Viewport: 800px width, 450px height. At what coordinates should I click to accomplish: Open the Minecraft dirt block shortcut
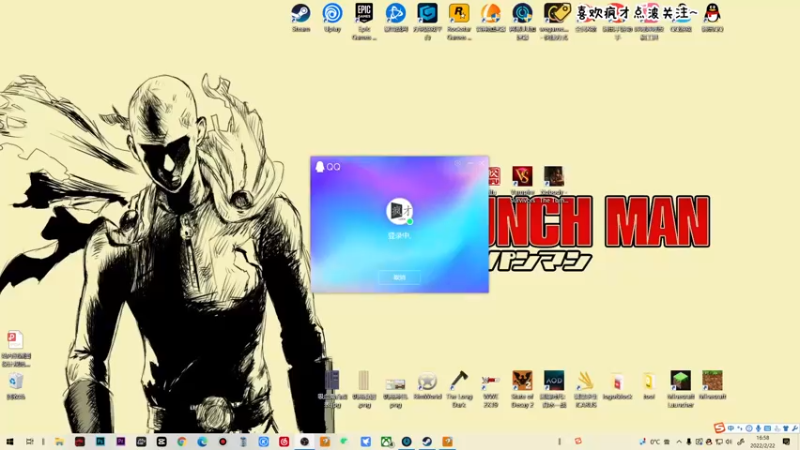(x=712, y=385)
